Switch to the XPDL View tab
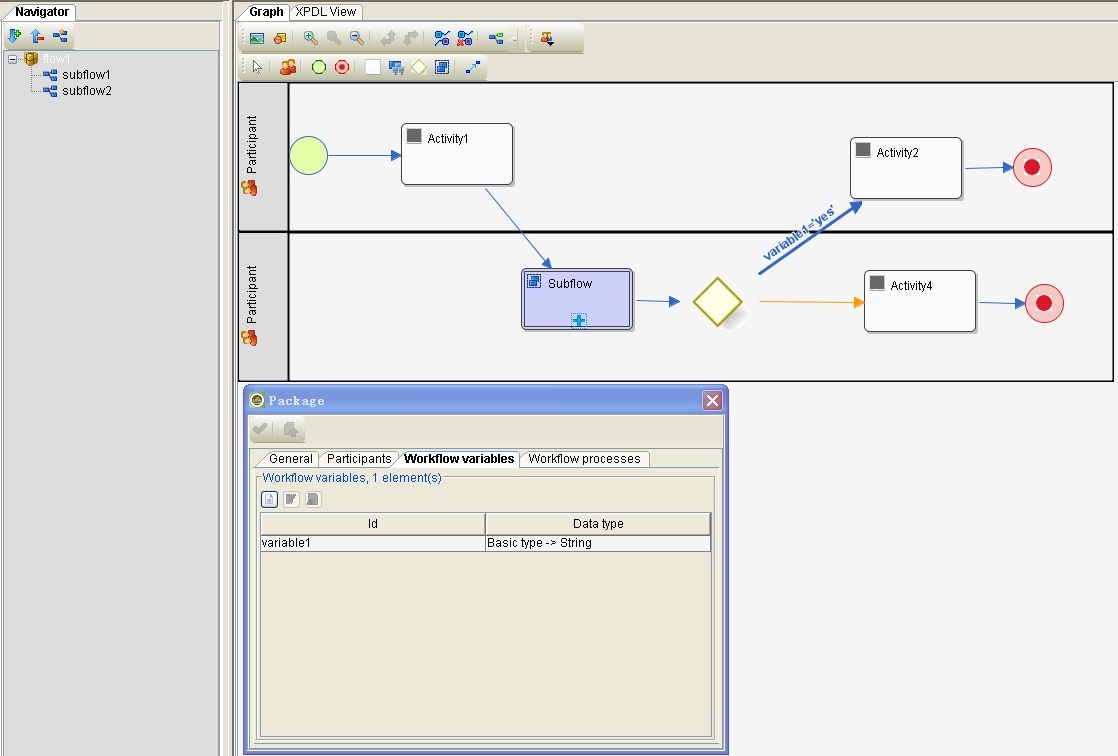 pos(327,12)
